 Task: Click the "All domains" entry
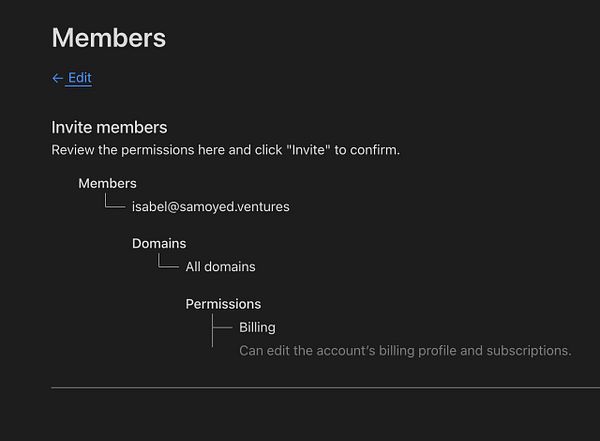220,267
